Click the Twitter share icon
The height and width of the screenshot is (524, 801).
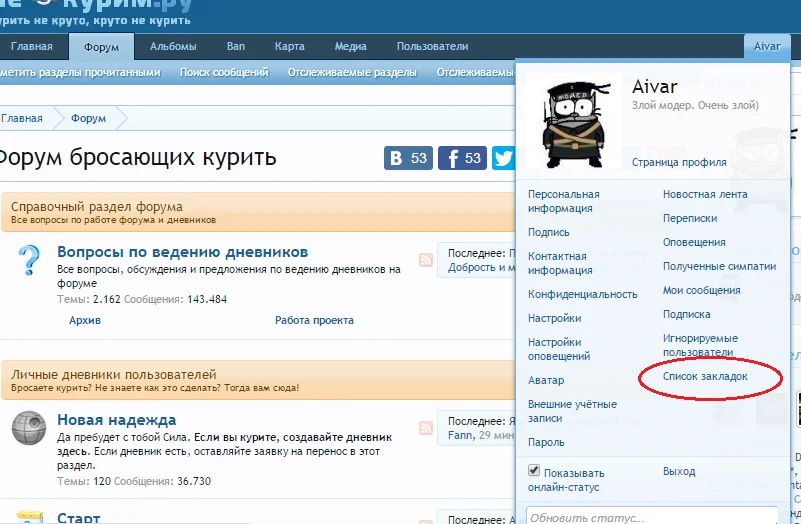pyautogui.click(x=503, y=158)
